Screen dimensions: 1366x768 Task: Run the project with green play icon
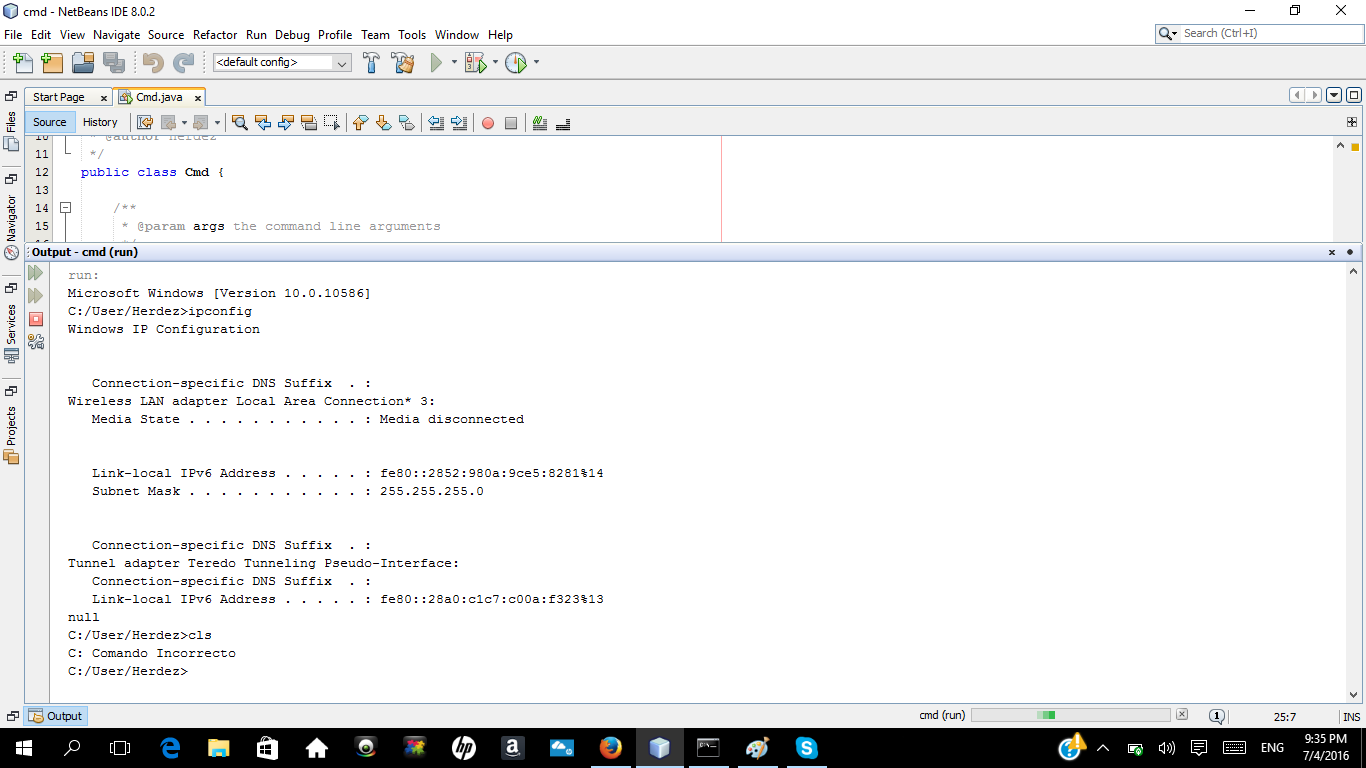click(436, 63)
